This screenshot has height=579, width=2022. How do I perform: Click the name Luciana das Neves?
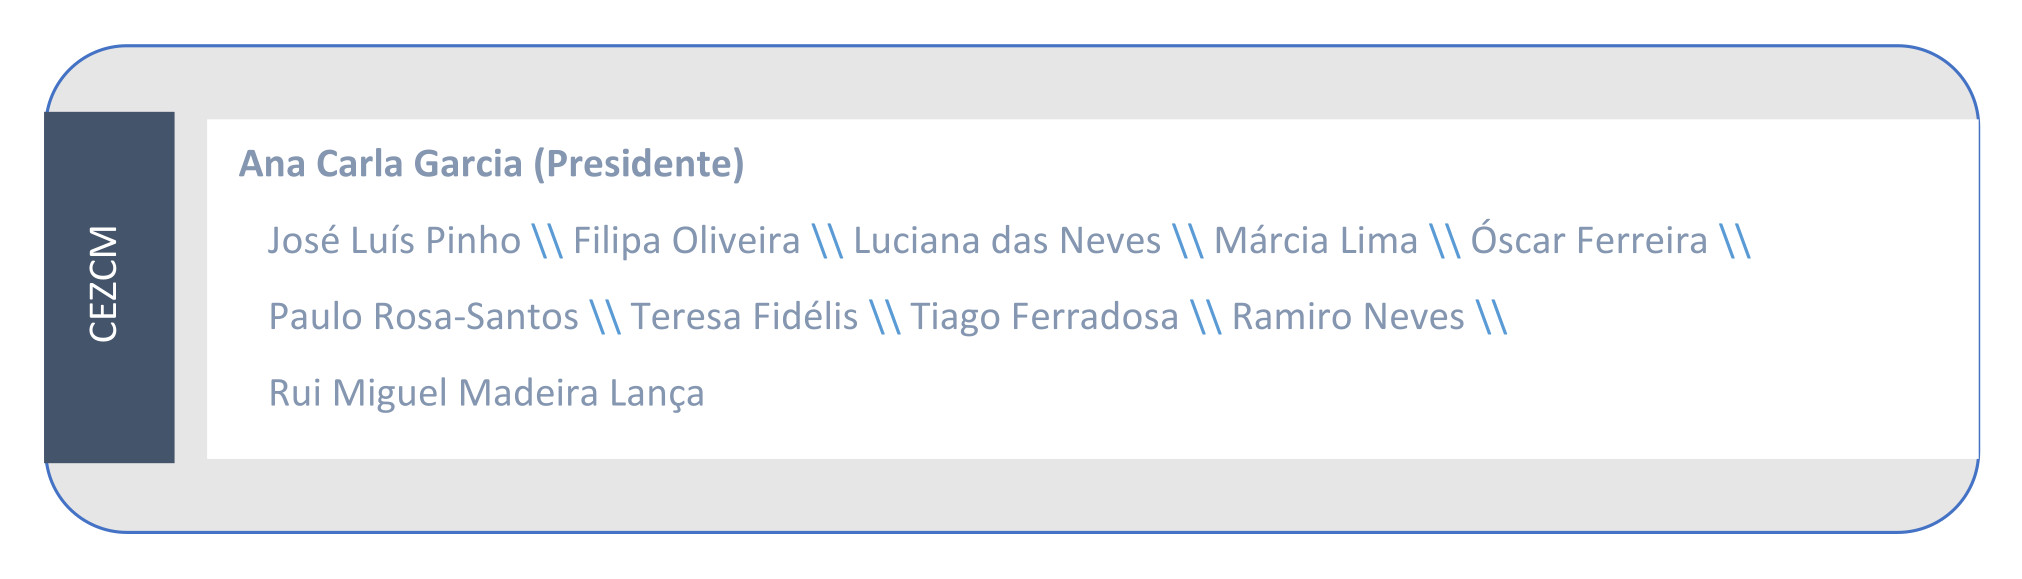(1007, 241)
